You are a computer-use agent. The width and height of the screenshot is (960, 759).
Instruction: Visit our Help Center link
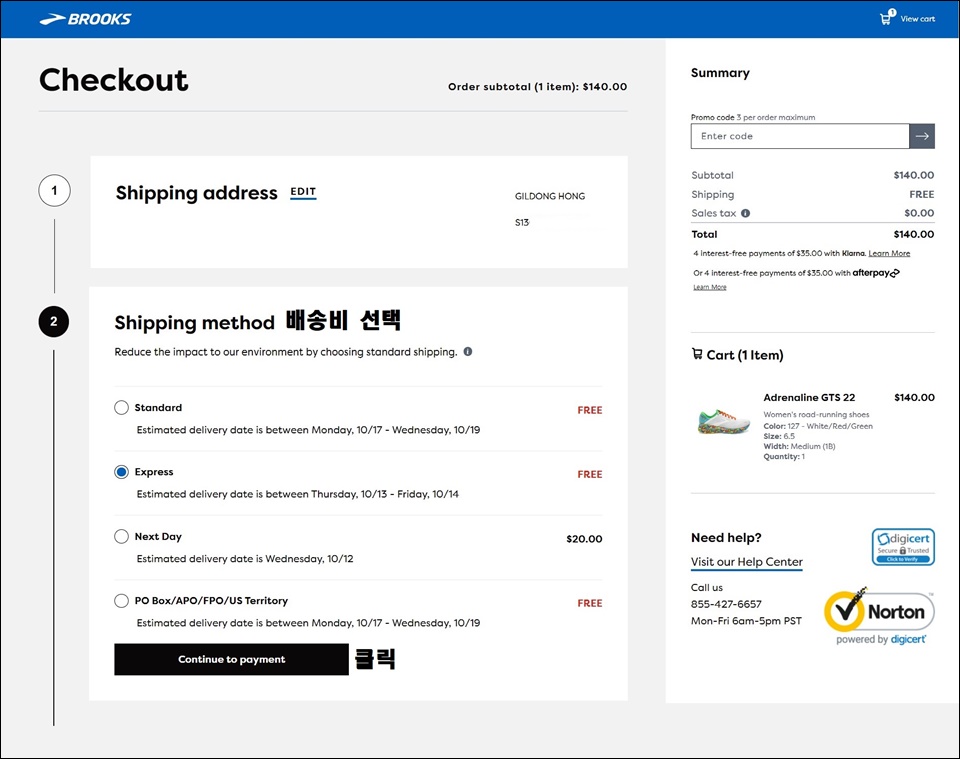coord(746,562)
